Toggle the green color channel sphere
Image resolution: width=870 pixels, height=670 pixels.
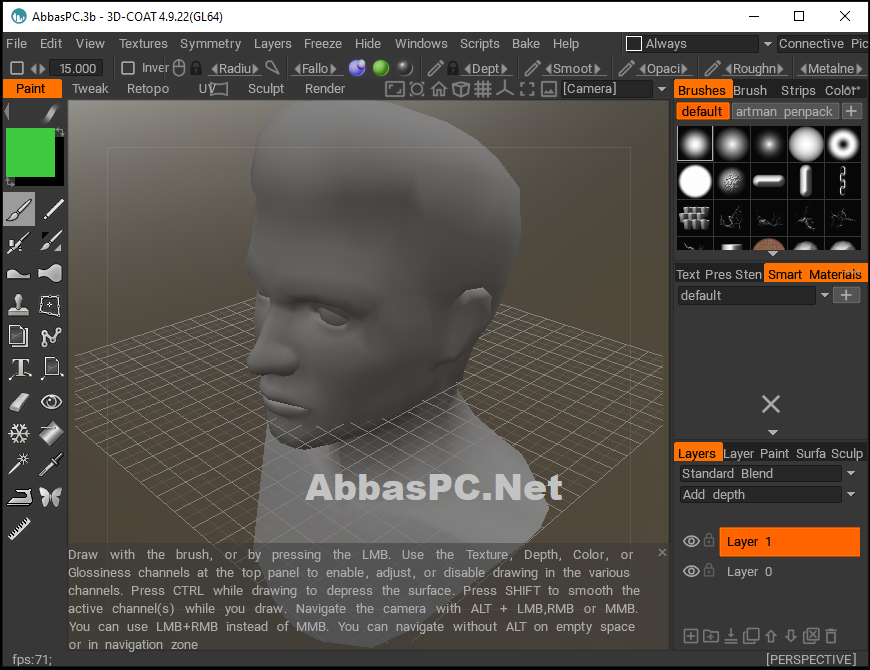[381, 68]
